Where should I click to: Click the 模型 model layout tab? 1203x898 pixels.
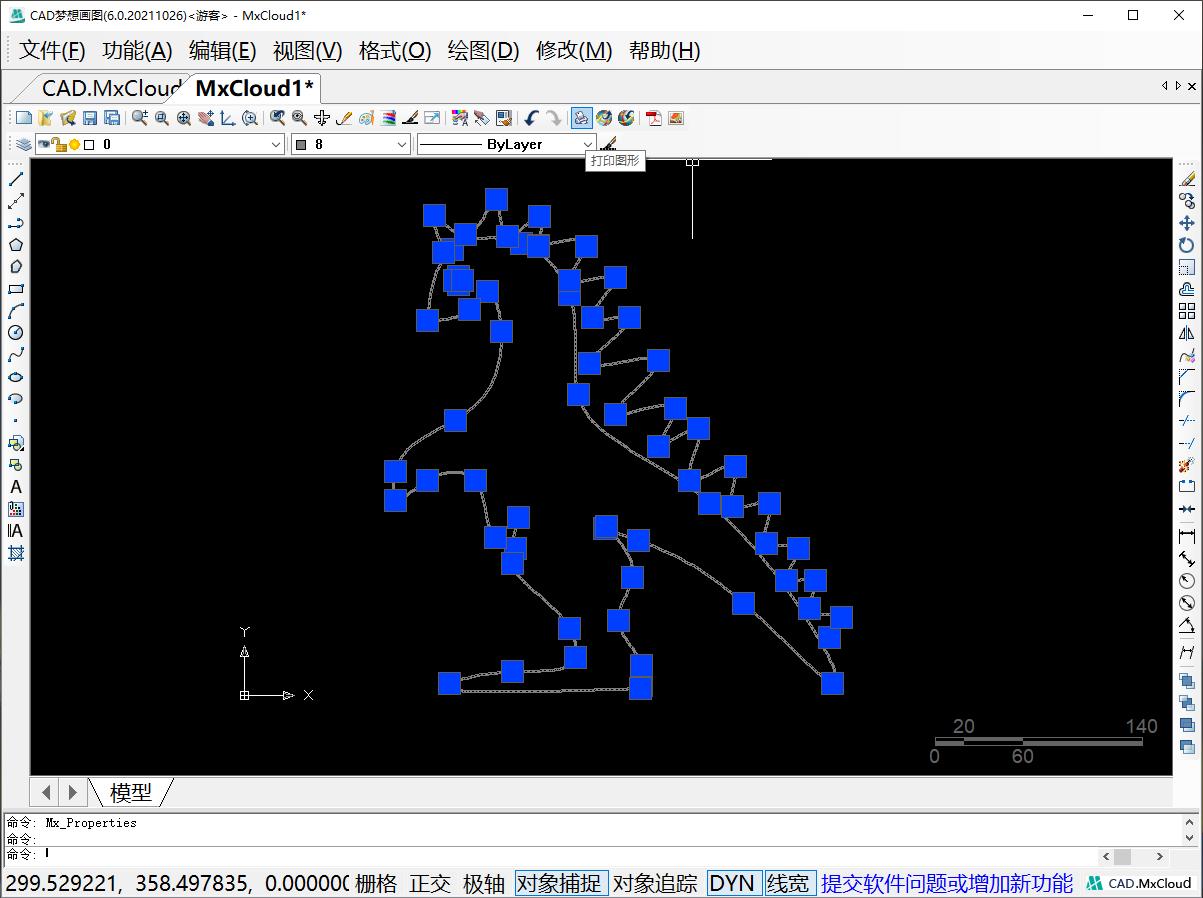[x=130, y=792]
